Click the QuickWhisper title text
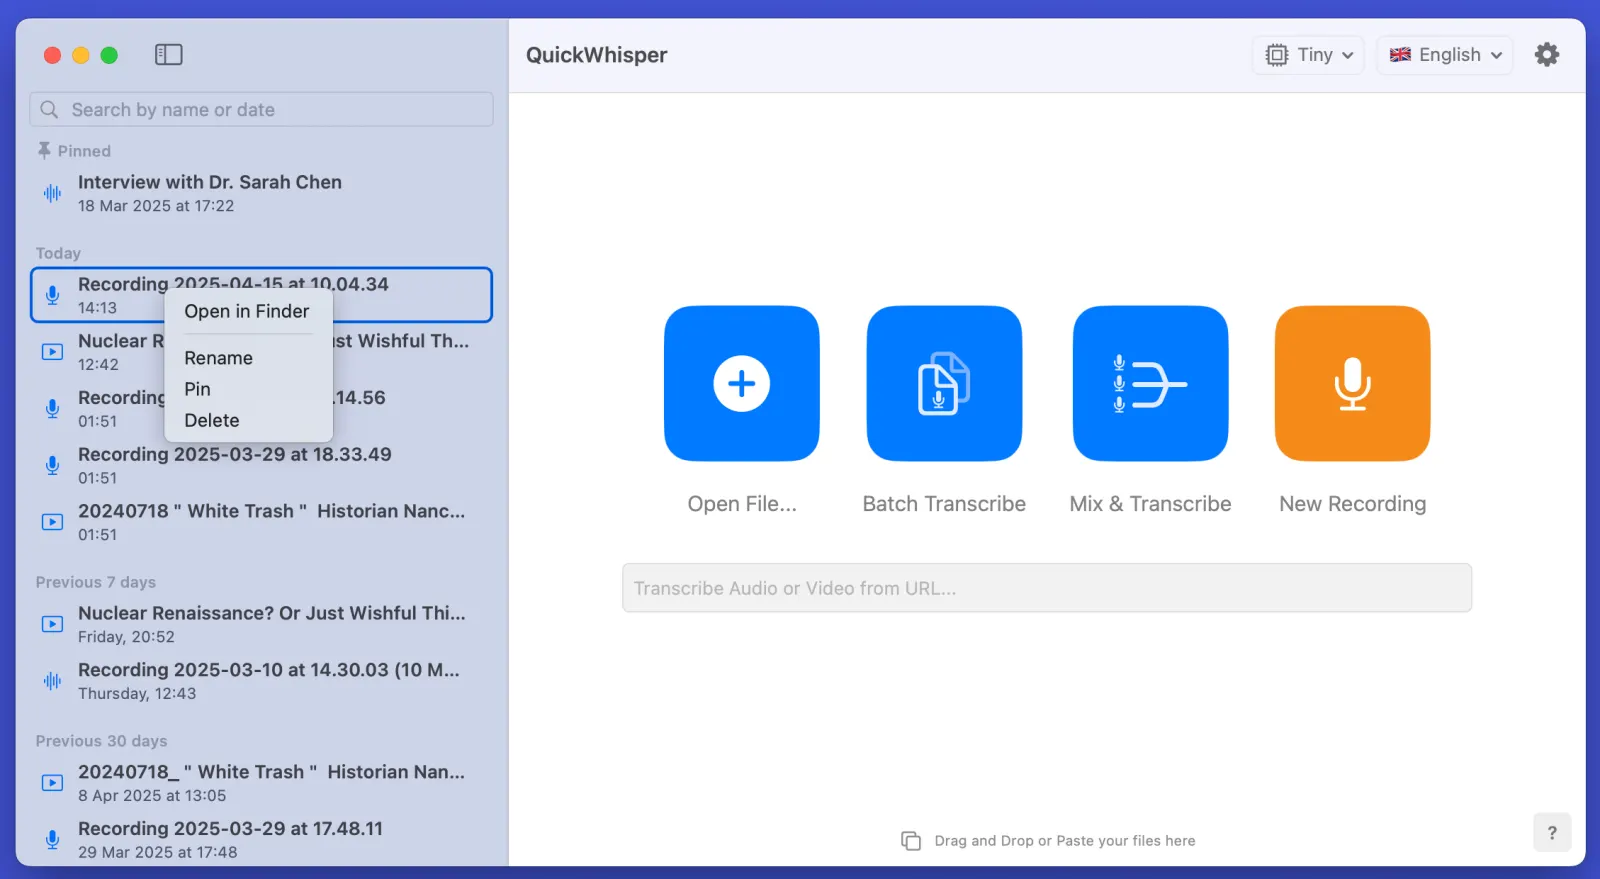The image size is (1600, 879). [596, 55]
